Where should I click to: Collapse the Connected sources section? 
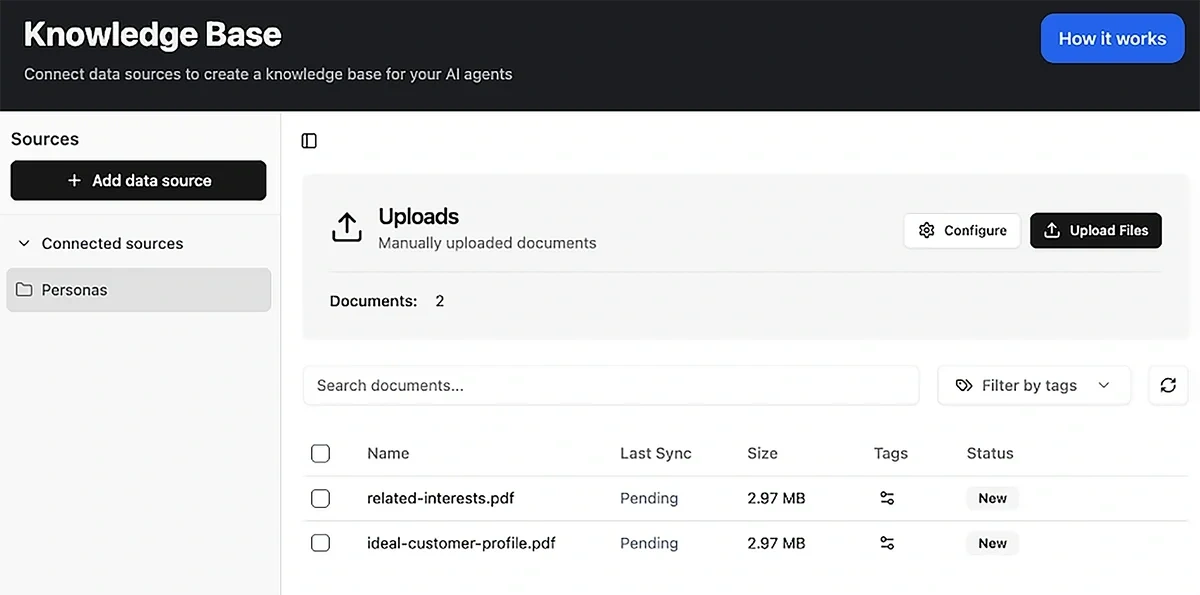coord(24,243)
